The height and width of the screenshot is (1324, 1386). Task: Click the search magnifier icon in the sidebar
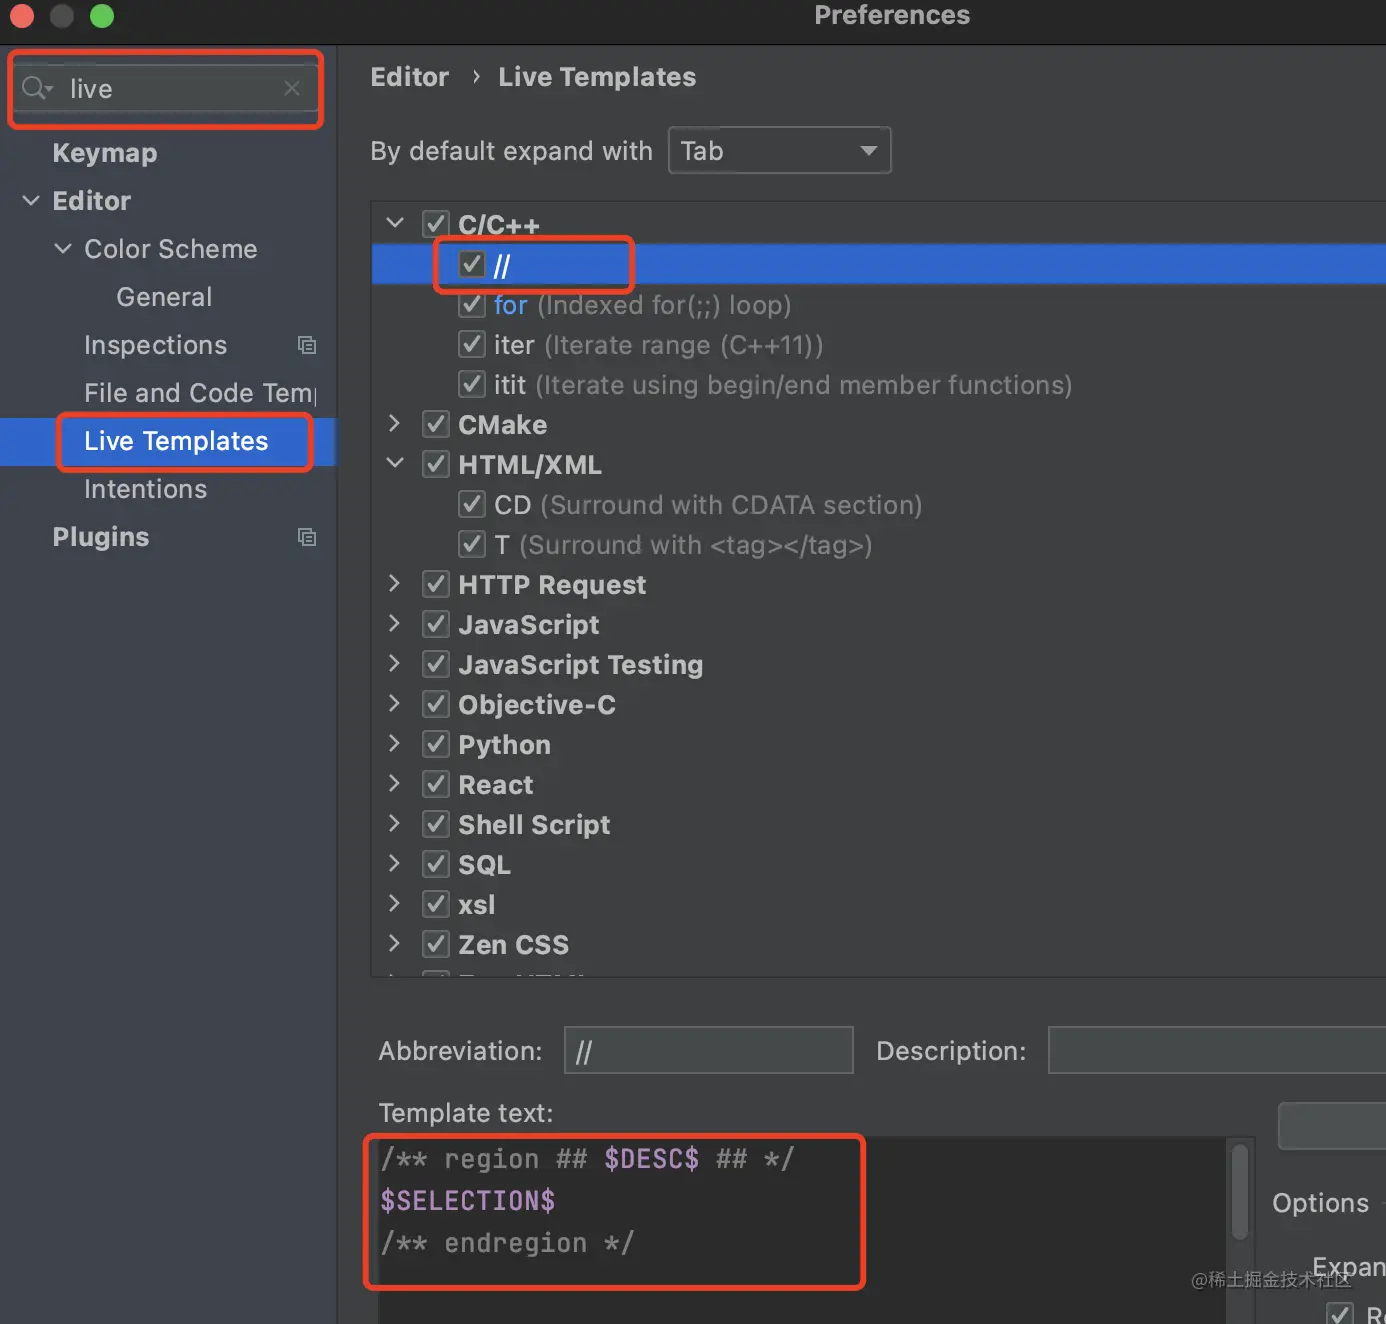(33, 88)
